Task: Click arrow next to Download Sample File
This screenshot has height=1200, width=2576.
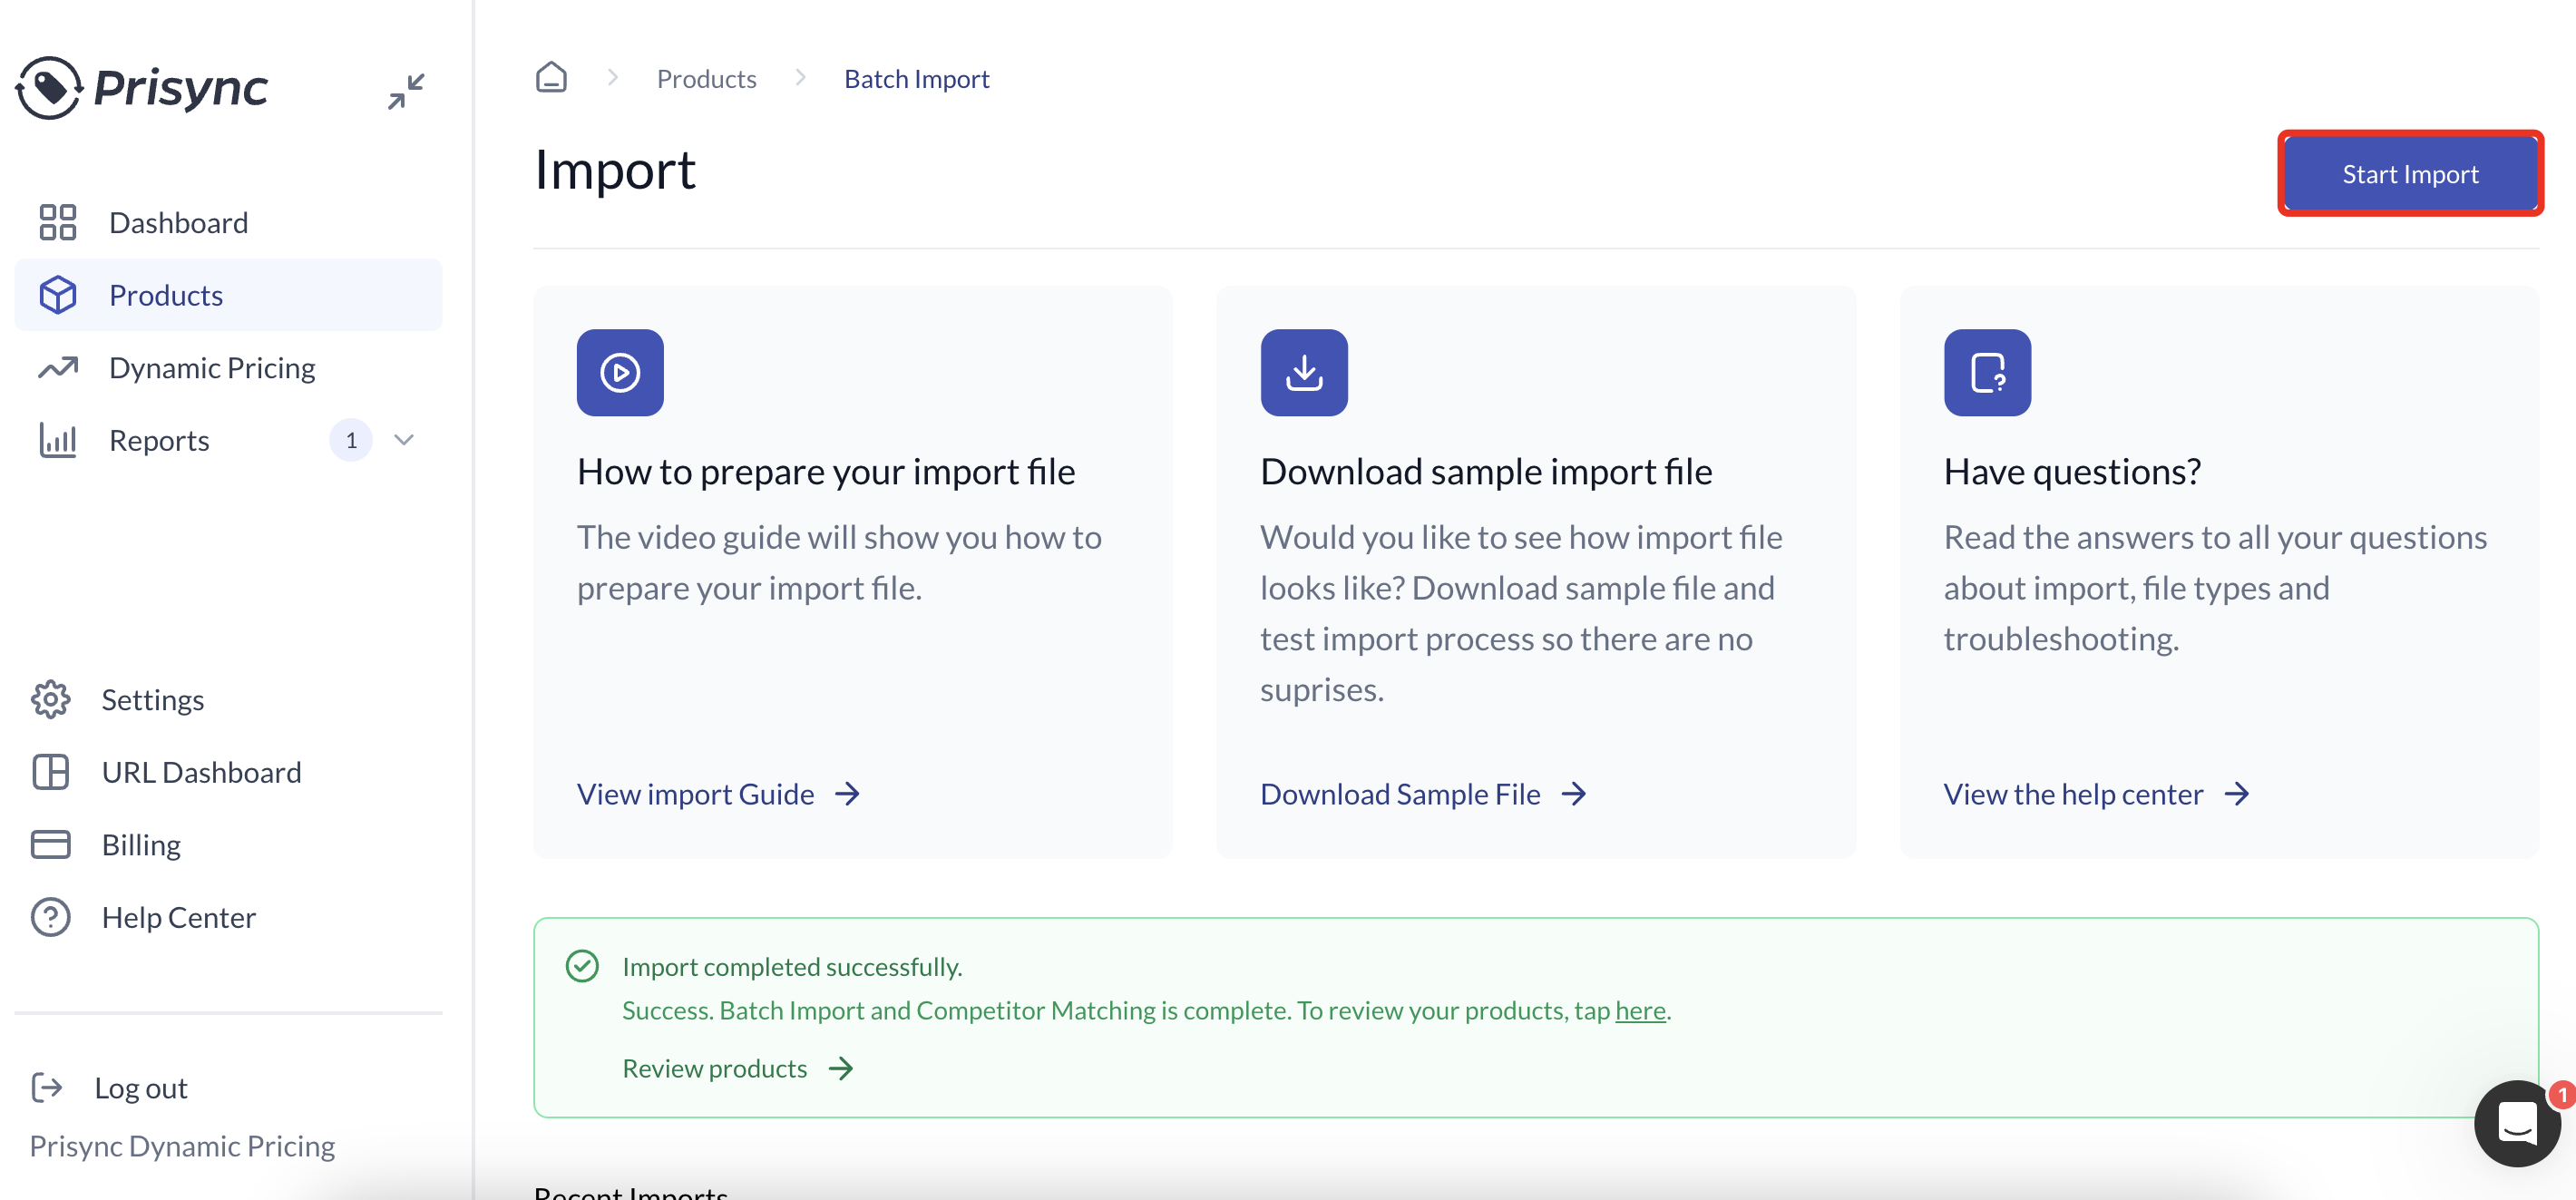Action: tap(1574, 794)
